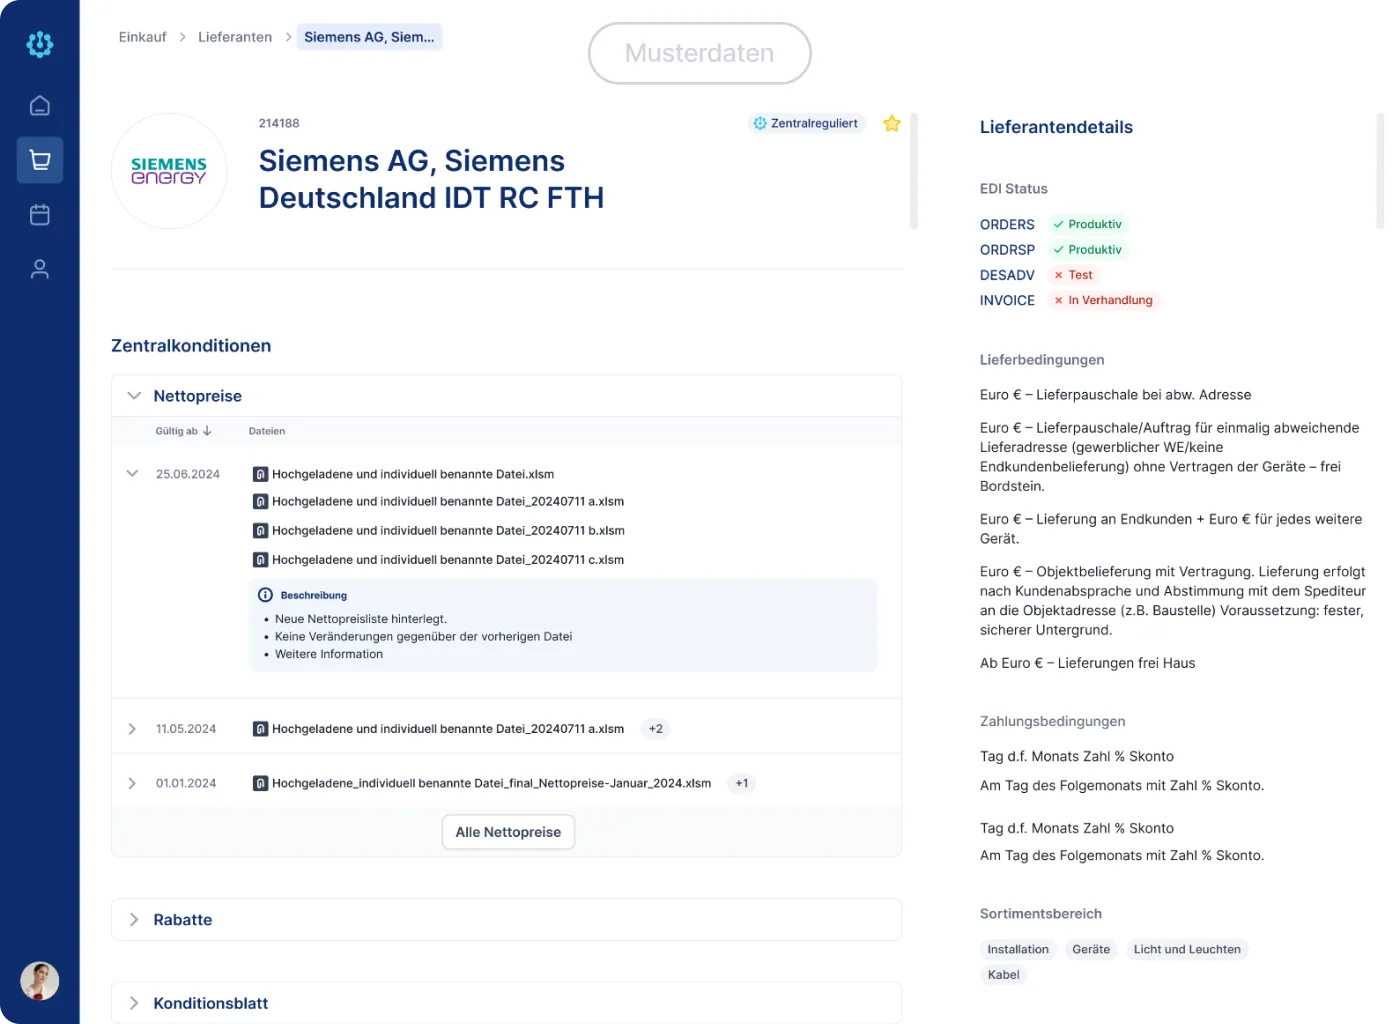Viewport: 1400px width, 1024px height.
Task: Click the Musterdaten button
Action: click(699, 53)
